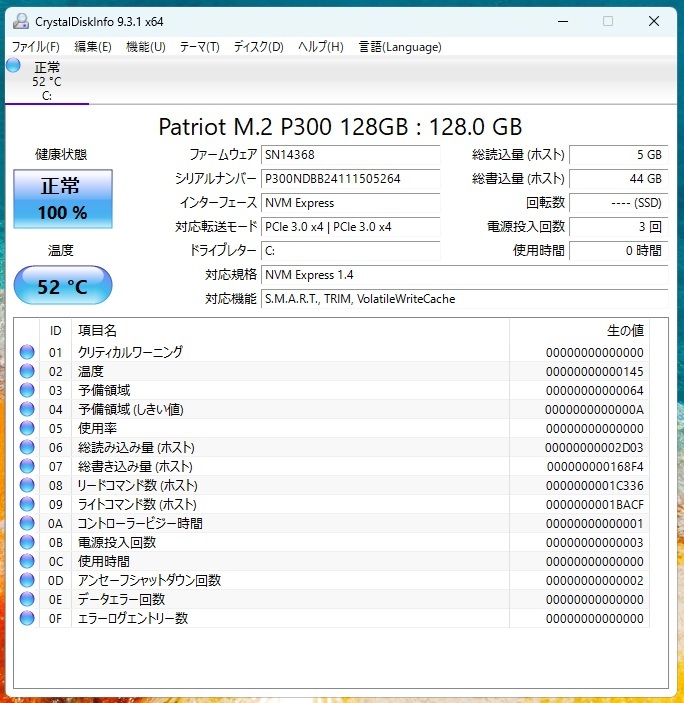Click the interface field NVM Express
The height and width of the screenshot is (703, 684).
[x=351, y=203]
